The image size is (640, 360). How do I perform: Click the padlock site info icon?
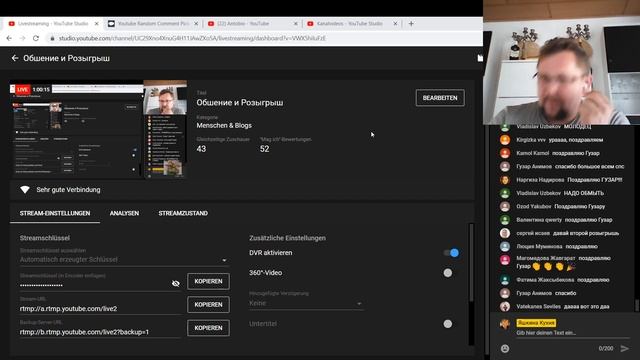[52, 38]
